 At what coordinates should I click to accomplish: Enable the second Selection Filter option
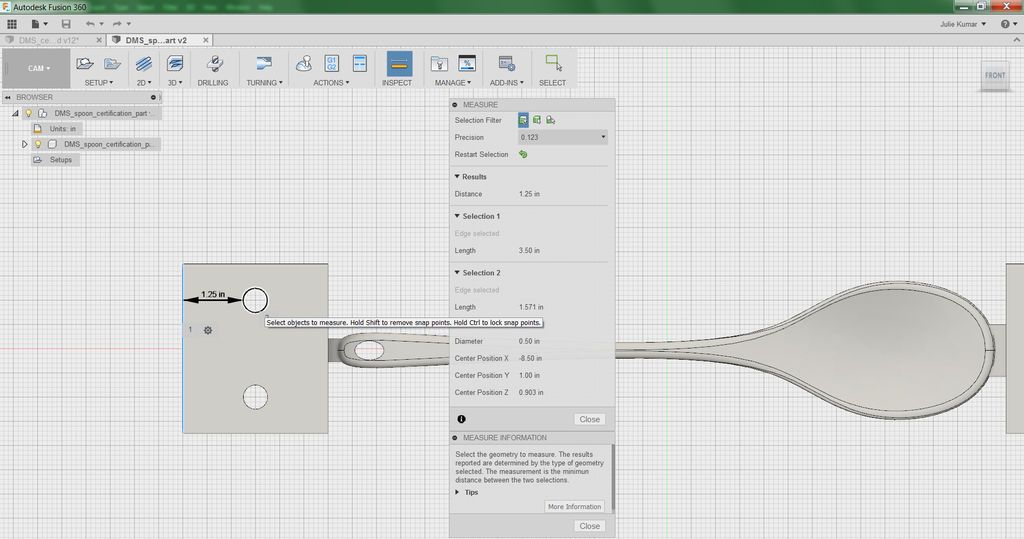coord(536,120)
